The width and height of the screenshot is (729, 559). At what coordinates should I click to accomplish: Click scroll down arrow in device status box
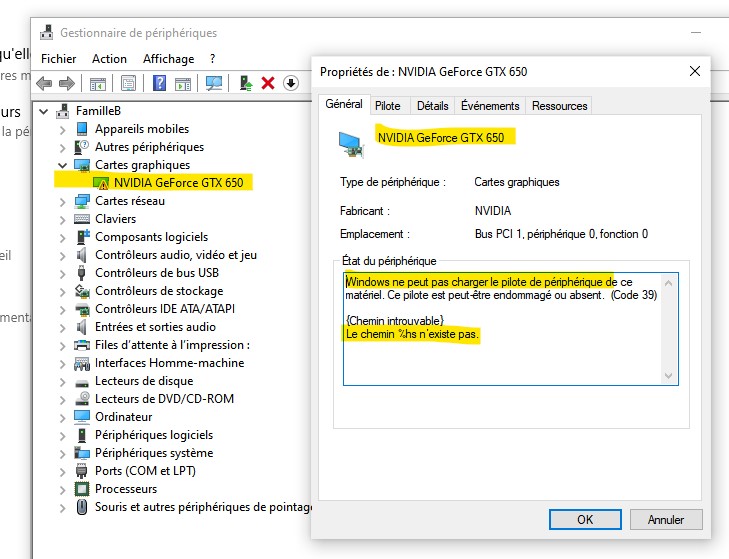(x=669, y=376)
